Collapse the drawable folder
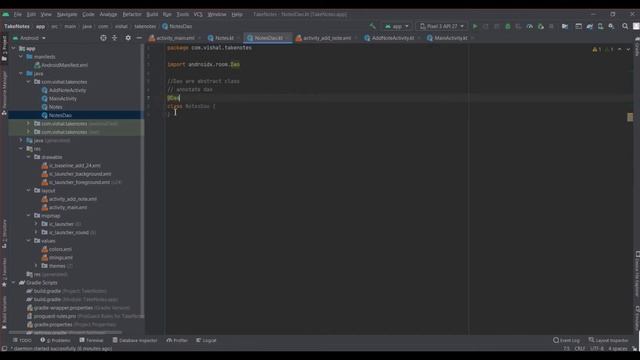The image size is (640, 360). [29, 157]
